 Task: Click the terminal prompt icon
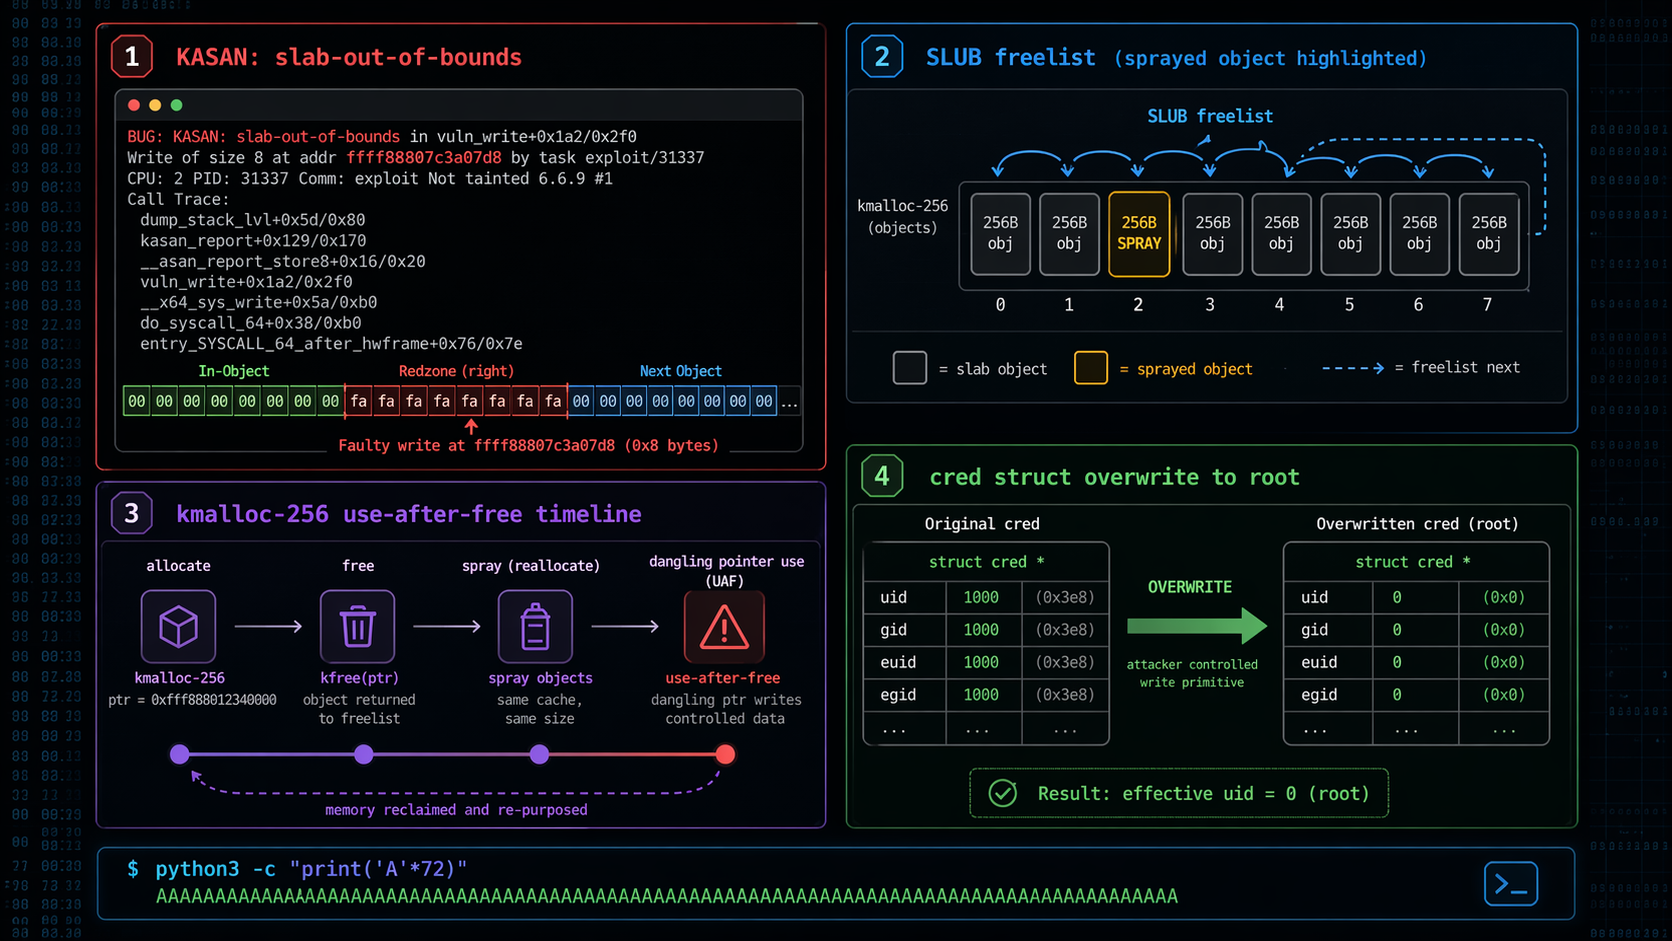[x=1510, y=884]
